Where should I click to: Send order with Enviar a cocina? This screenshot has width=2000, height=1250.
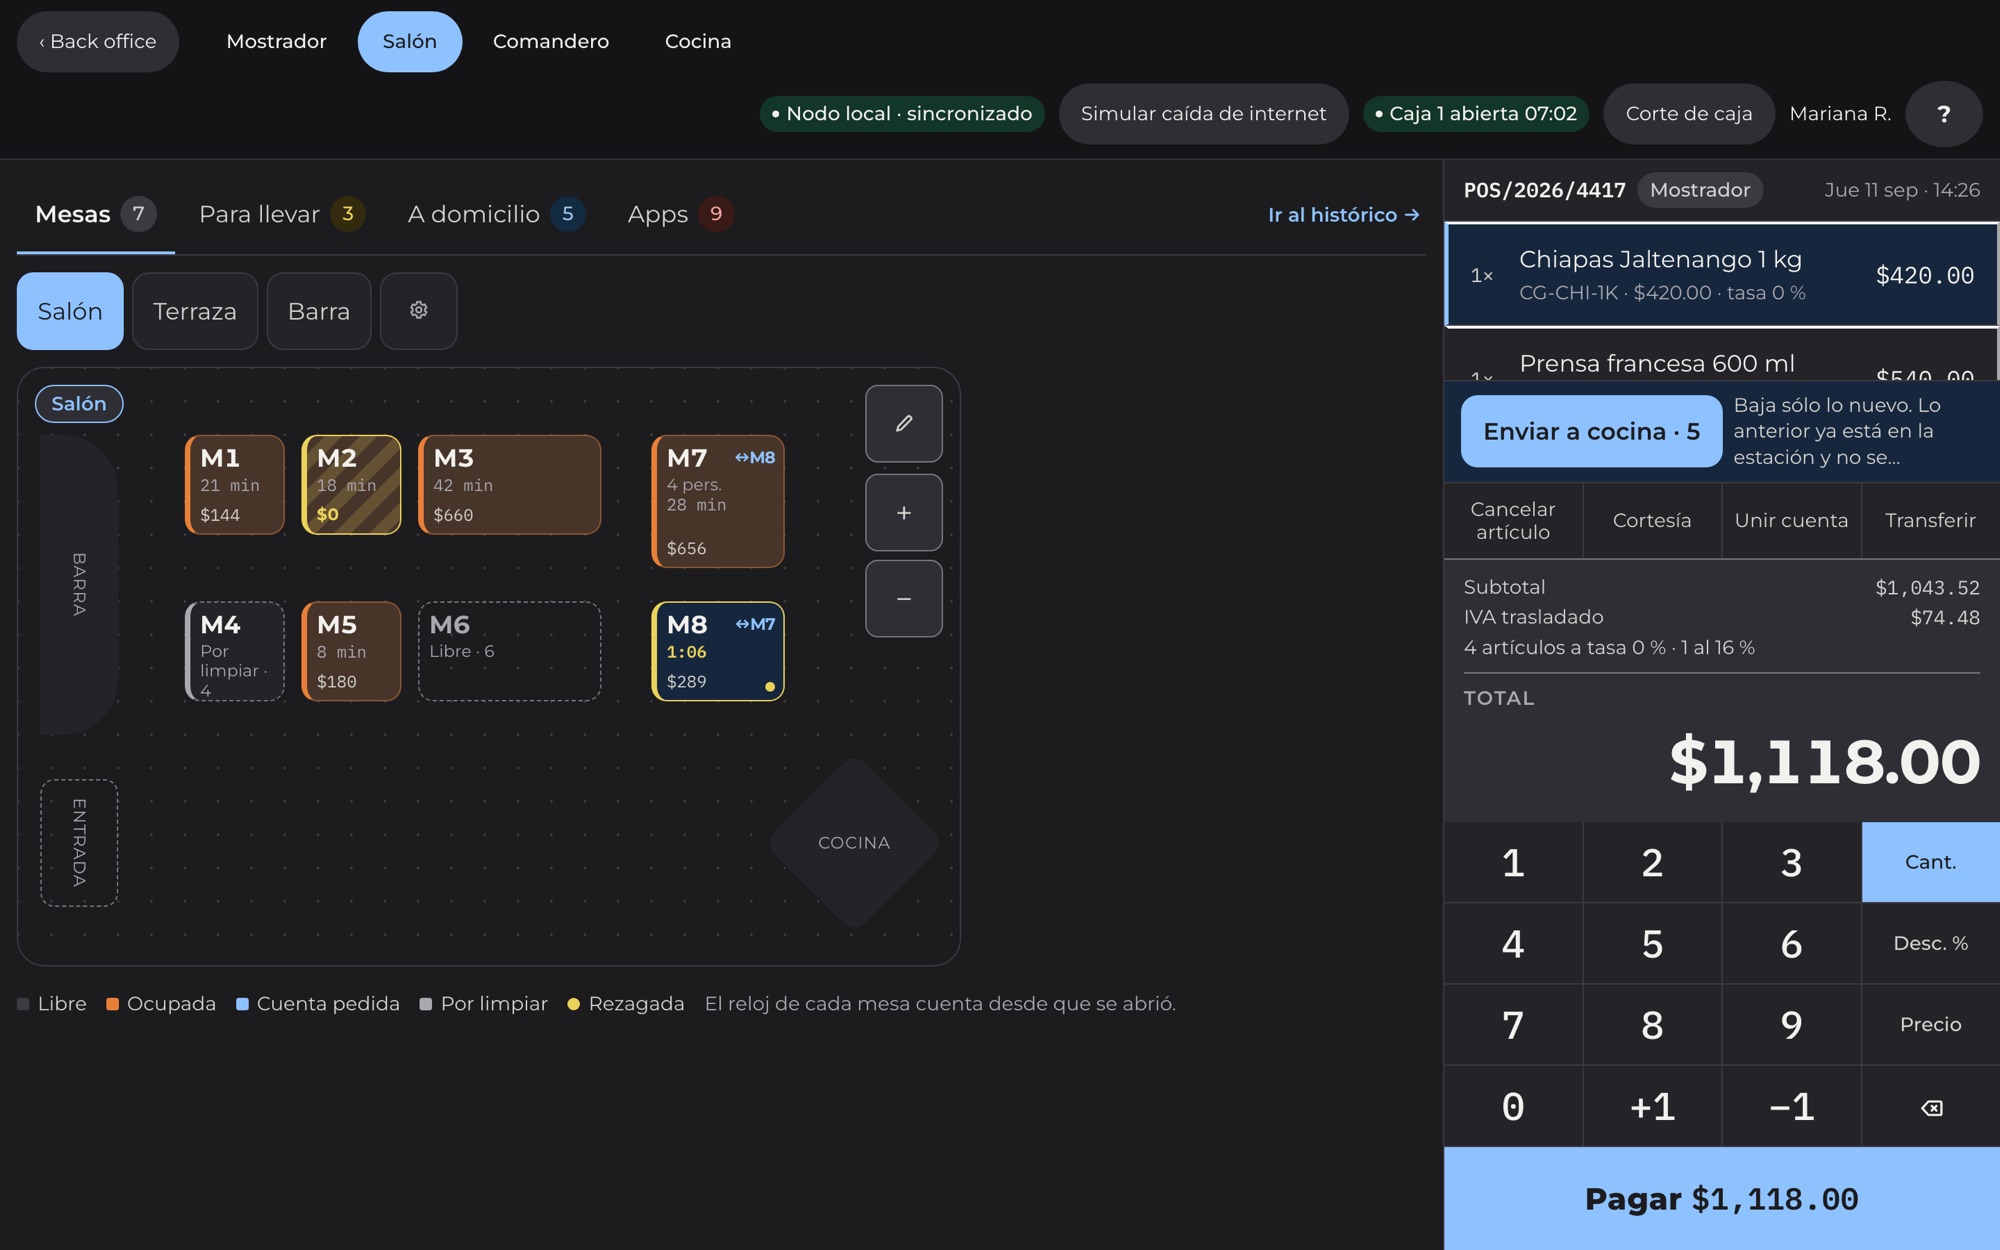click(x=1591, y=431)
